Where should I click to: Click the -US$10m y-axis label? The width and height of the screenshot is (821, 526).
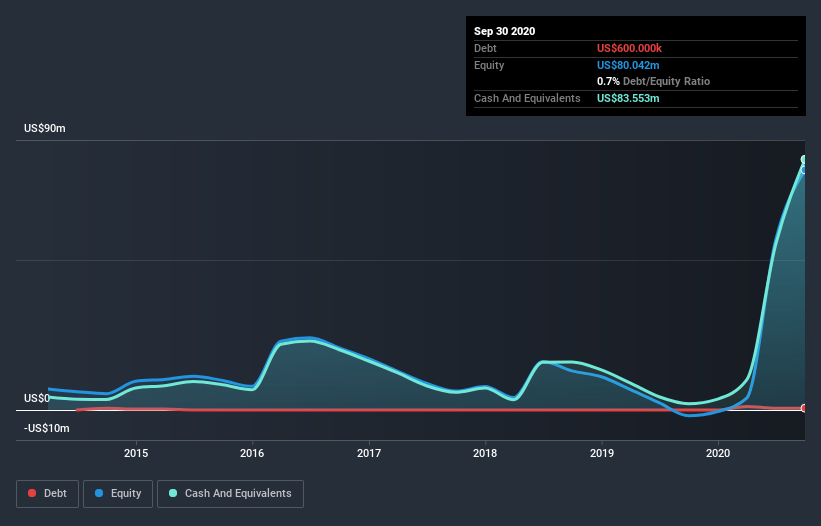(47, 428)
